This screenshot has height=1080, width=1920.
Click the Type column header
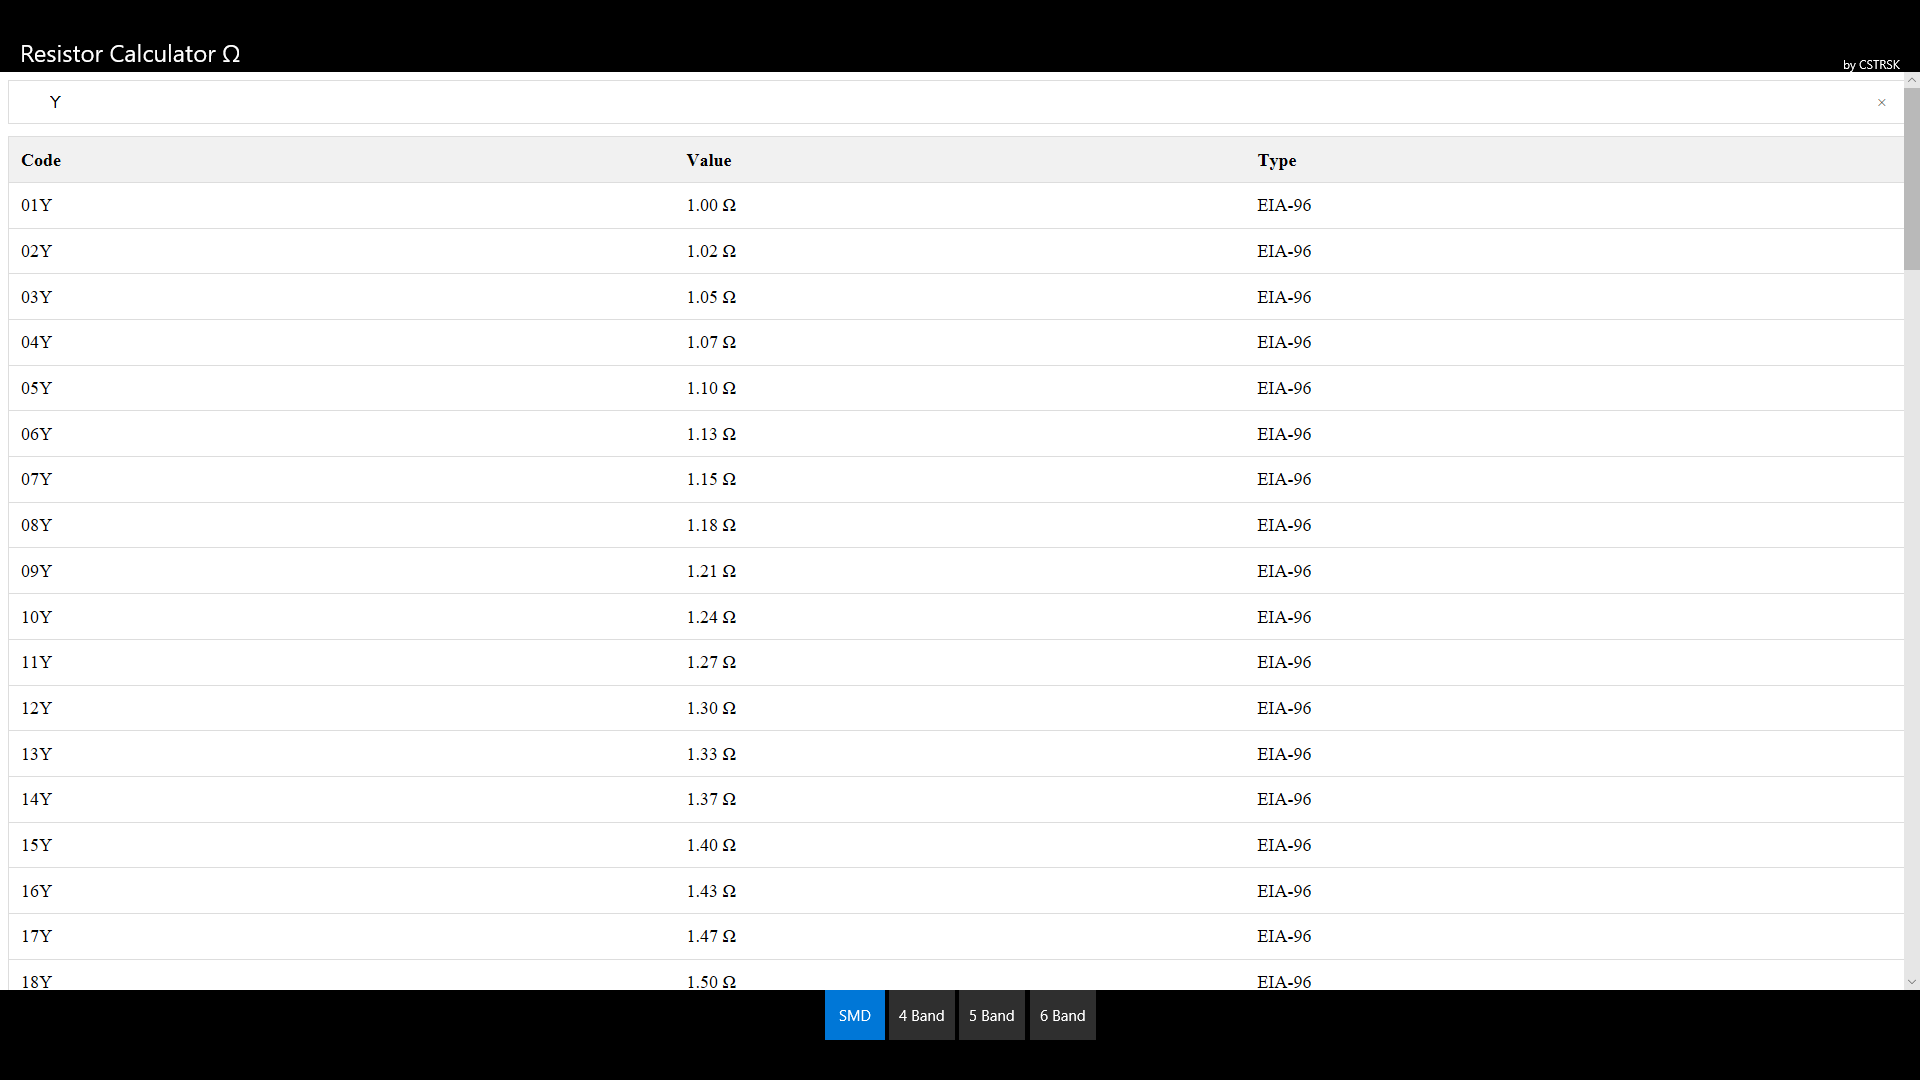click(1277, 160)
